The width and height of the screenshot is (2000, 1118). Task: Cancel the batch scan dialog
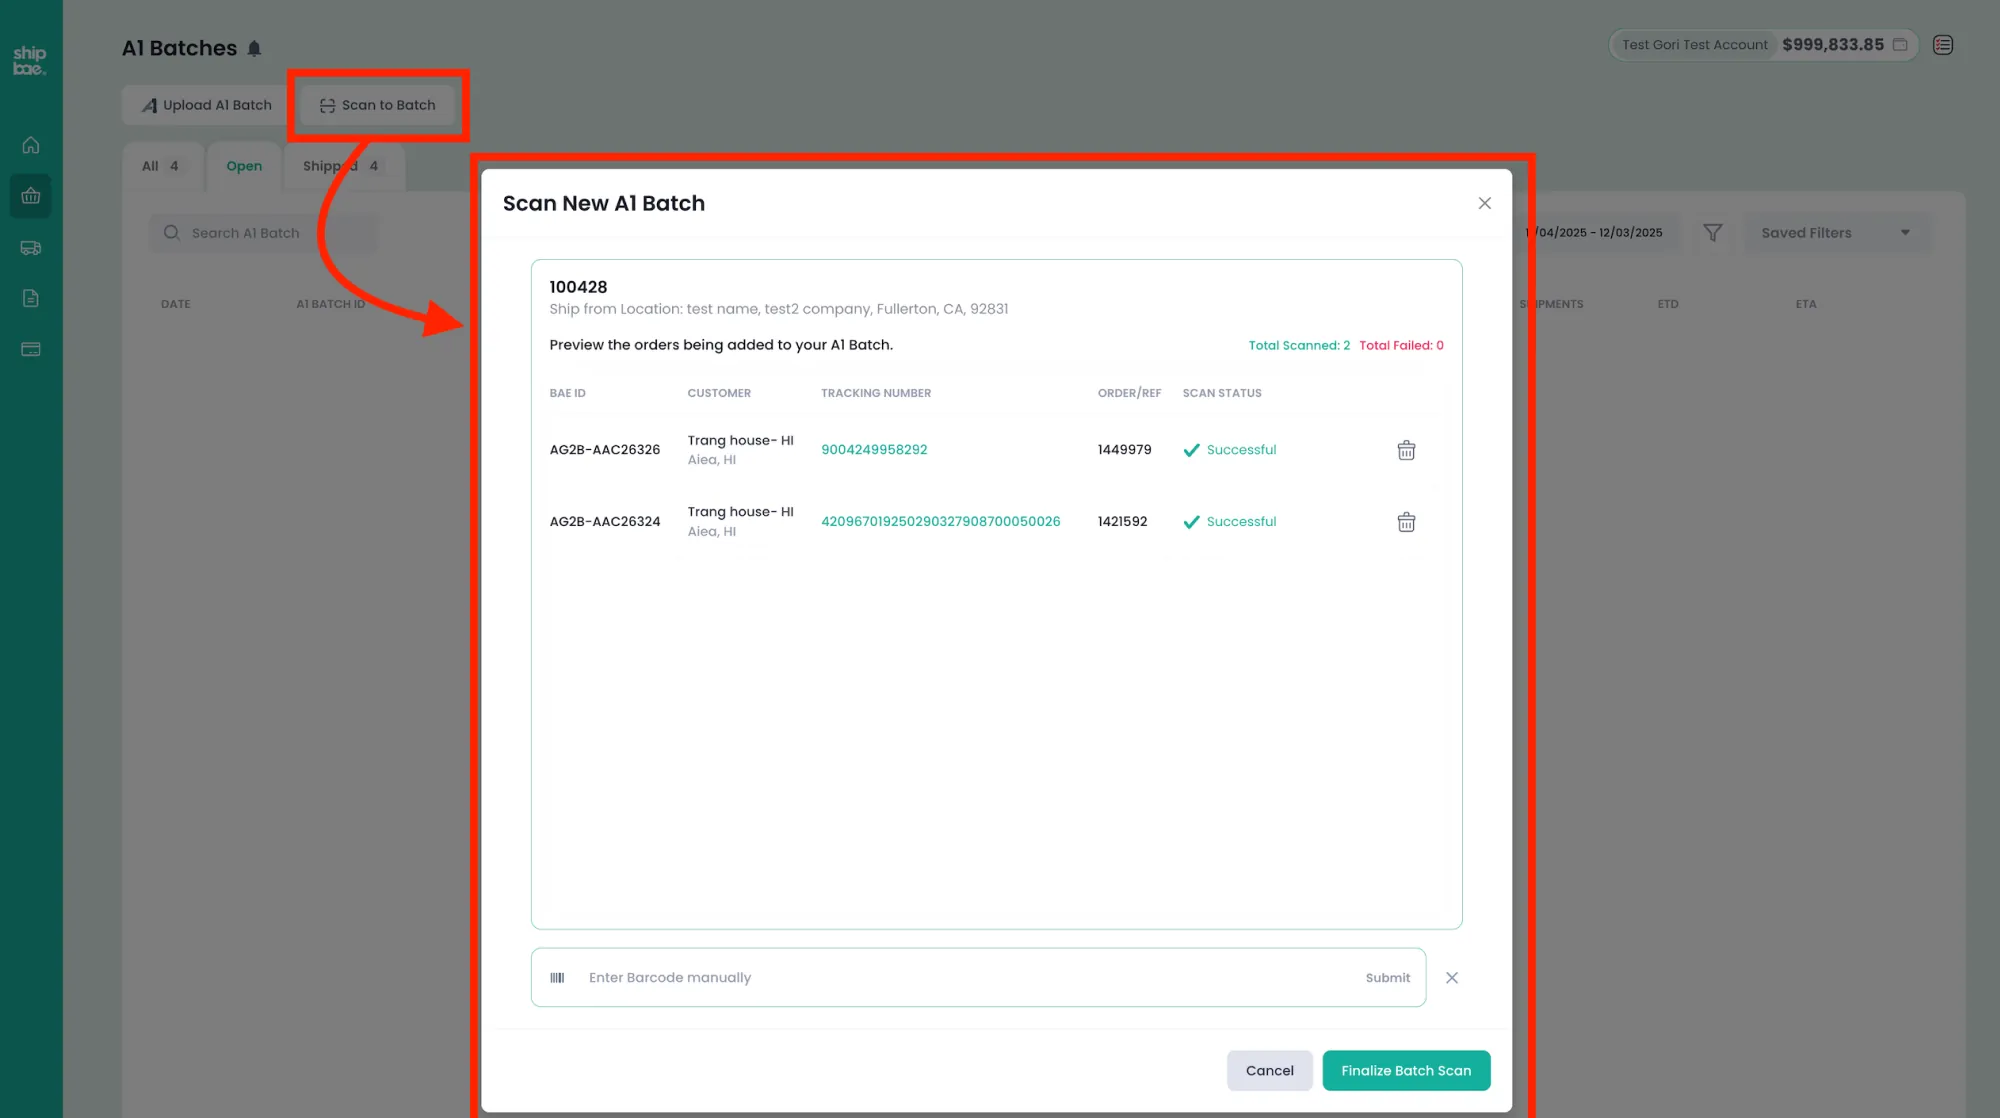pos(1269,1070)
